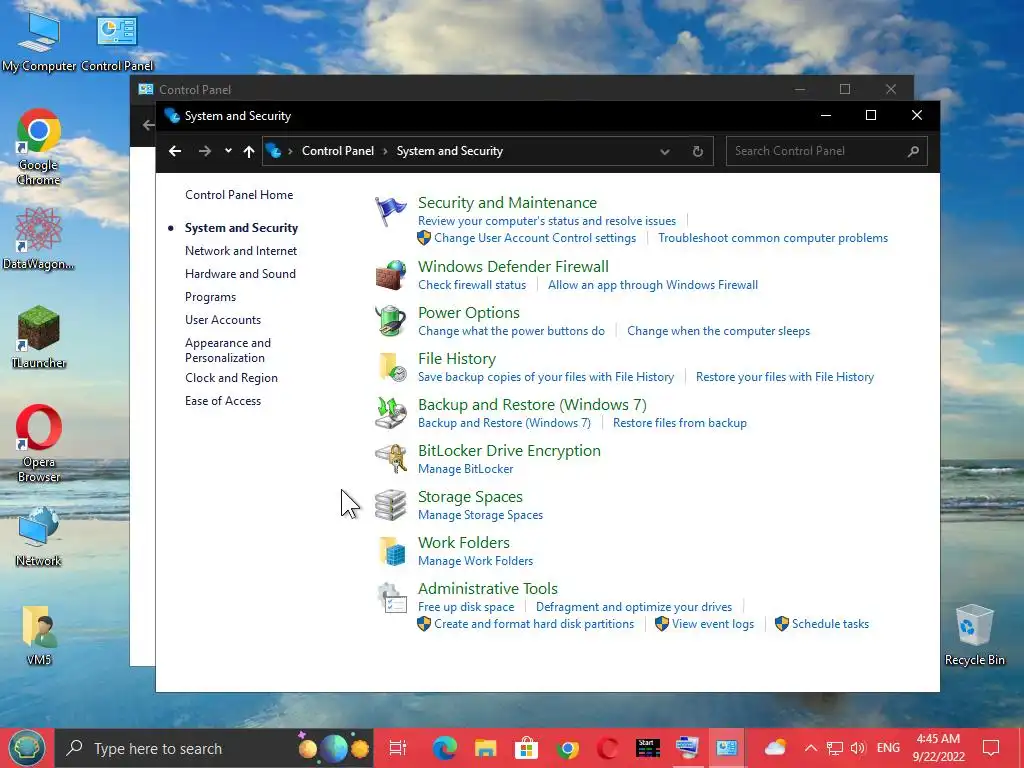Select Ease of Access category
Screen dimensions: 1024x768
(223, 401)
